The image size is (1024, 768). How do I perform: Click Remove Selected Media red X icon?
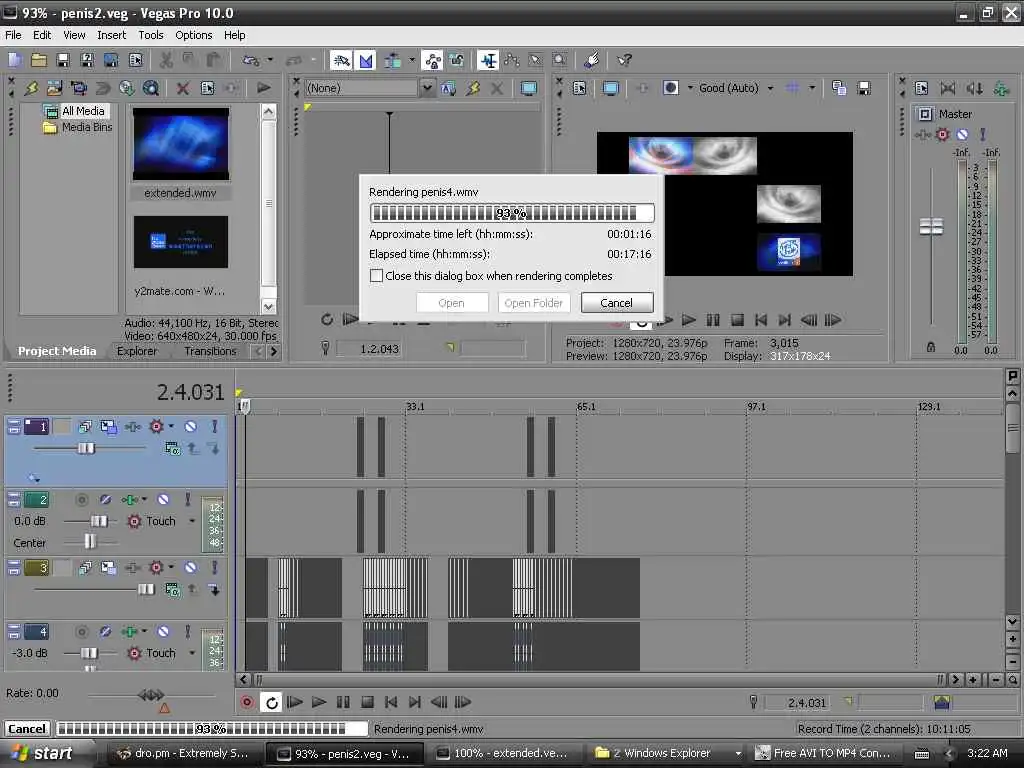(183, 88)
